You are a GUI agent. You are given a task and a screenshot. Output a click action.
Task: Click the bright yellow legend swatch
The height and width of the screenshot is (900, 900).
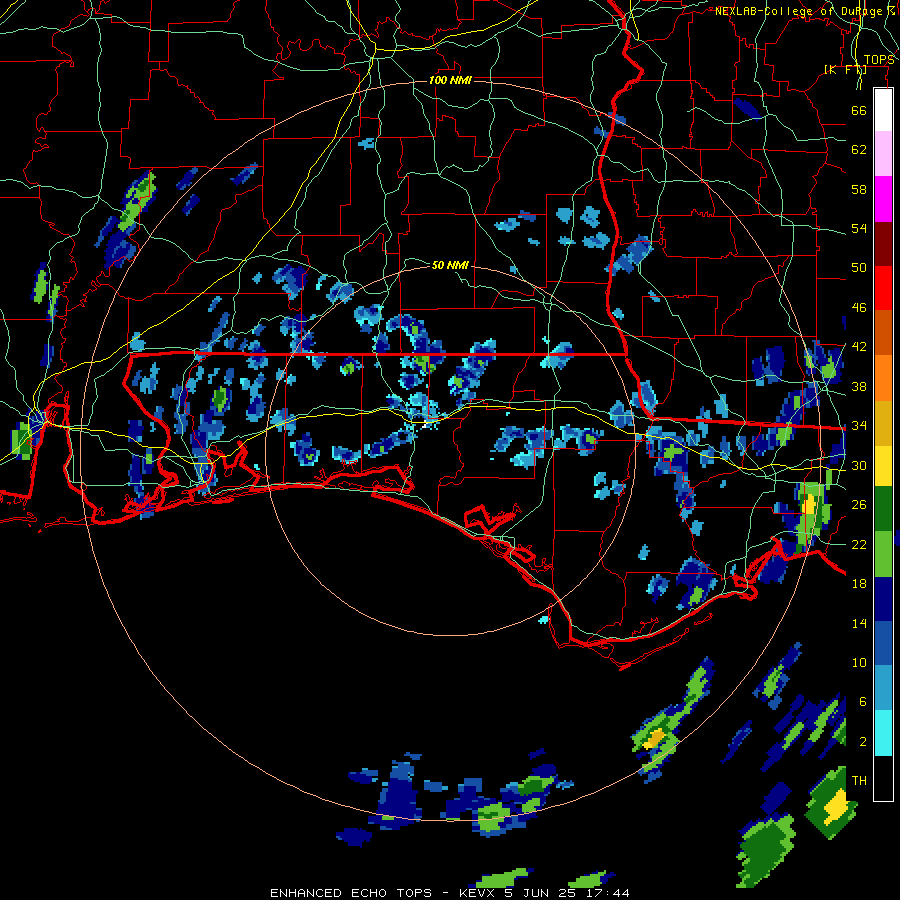point(883,466)
